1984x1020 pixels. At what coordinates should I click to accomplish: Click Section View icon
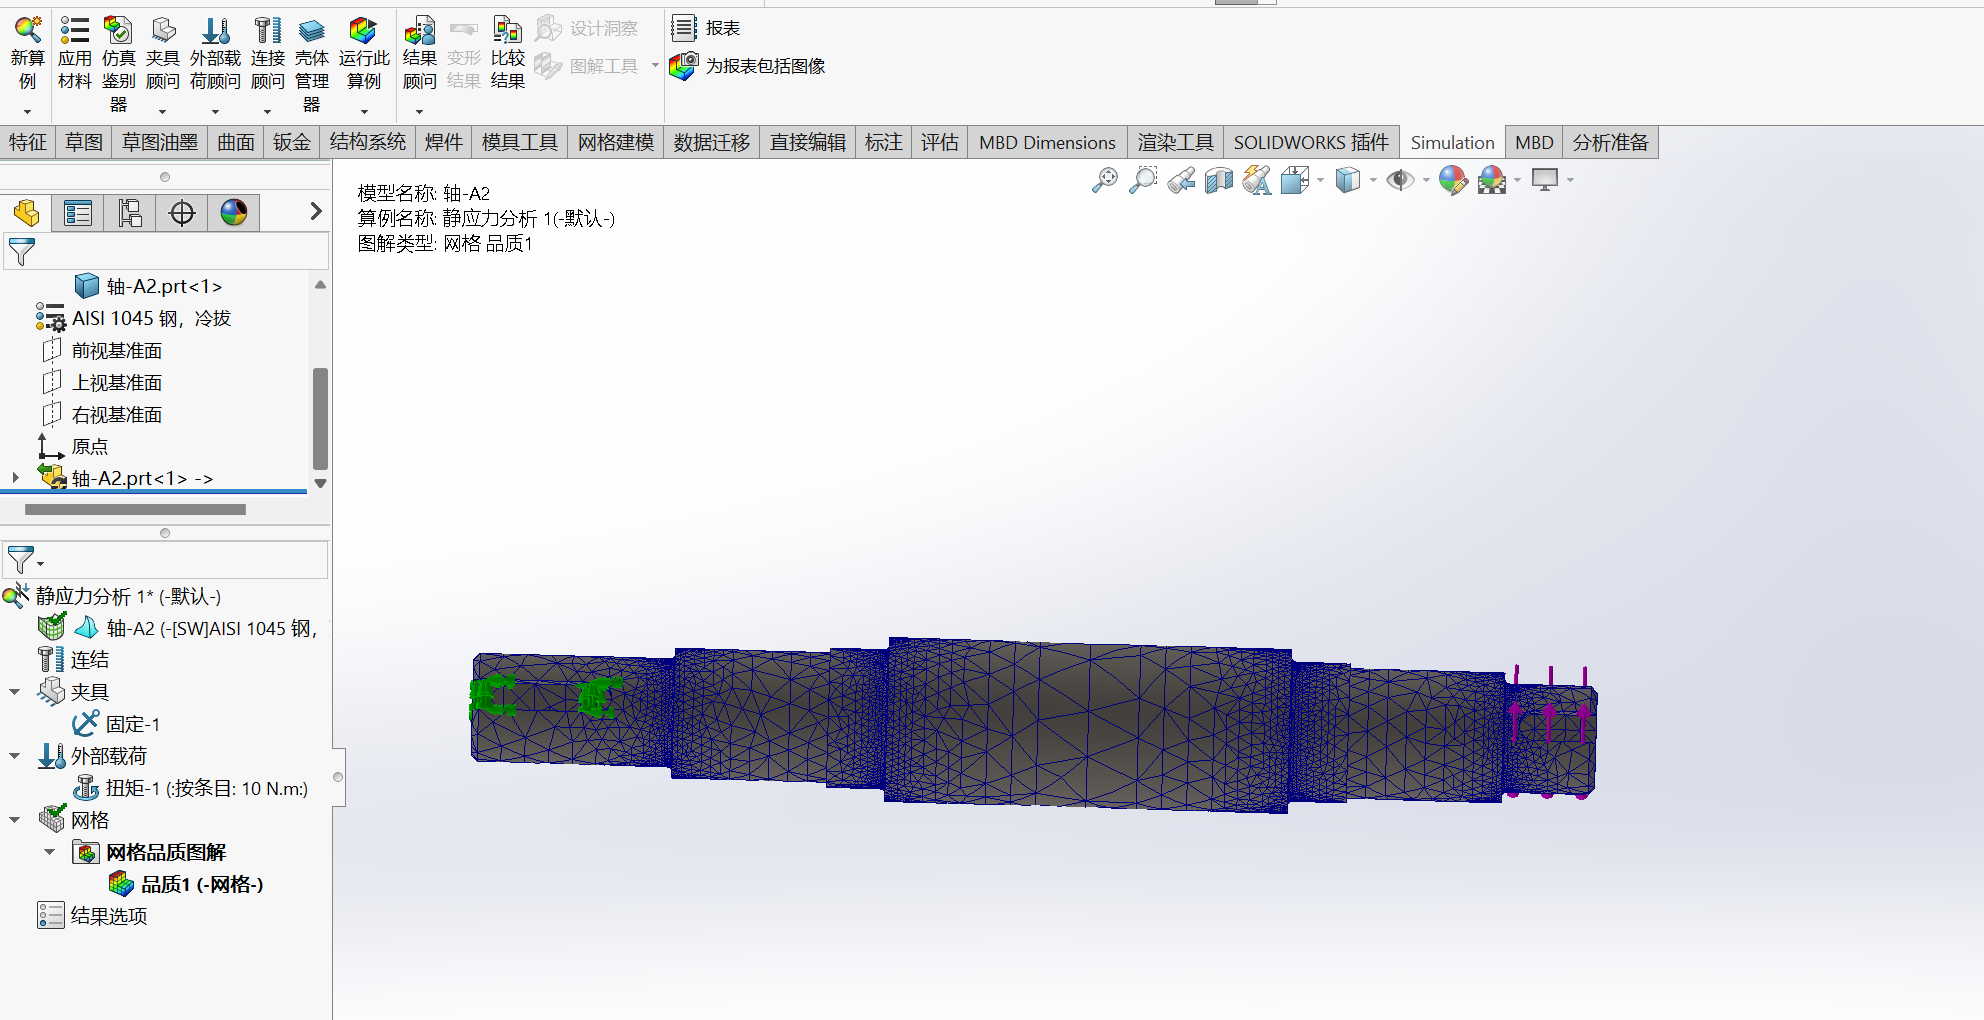1219,180
